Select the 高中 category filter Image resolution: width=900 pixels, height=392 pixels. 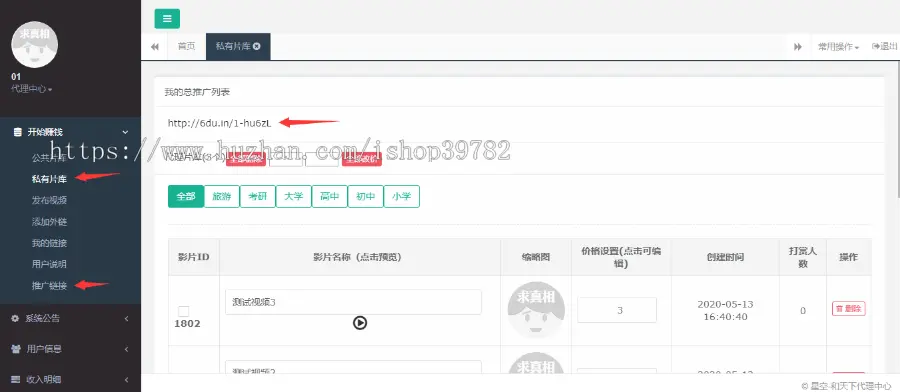tap(329, 196)
